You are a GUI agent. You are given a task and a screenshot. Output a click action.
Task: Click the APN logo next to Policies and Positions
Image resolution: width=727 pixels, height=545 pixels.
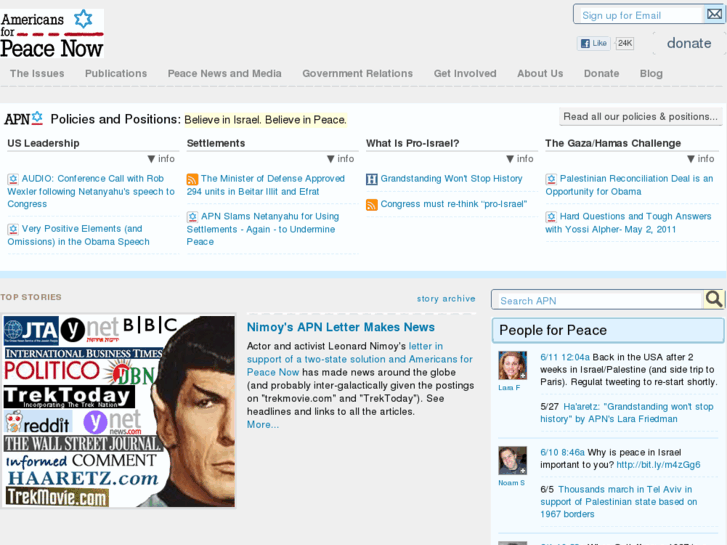pyautogui.click(x=24, y=119)
